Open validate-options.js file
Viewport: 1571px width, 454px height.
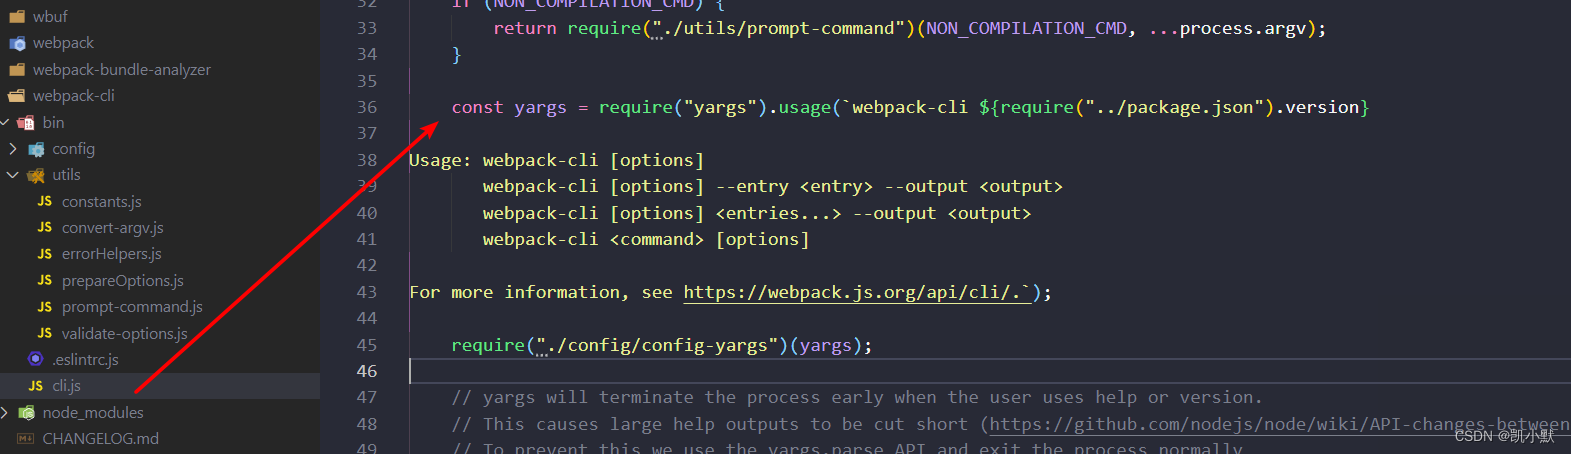click(x=125, y=333)
